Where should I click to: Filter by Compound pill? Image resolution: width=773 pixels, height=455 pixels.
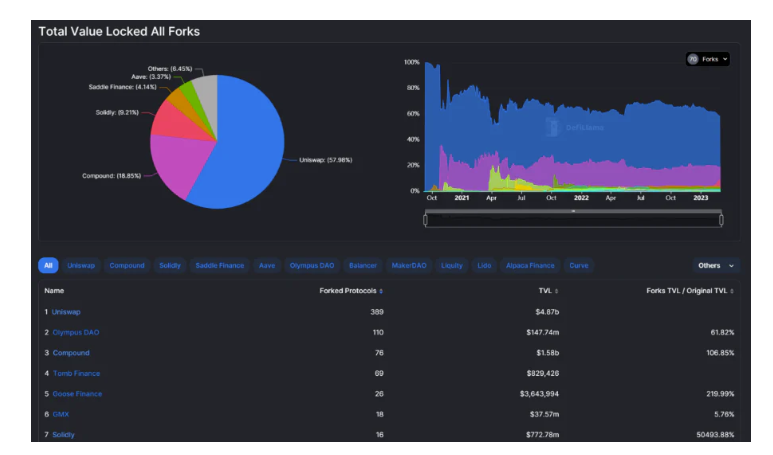[127, 265]
